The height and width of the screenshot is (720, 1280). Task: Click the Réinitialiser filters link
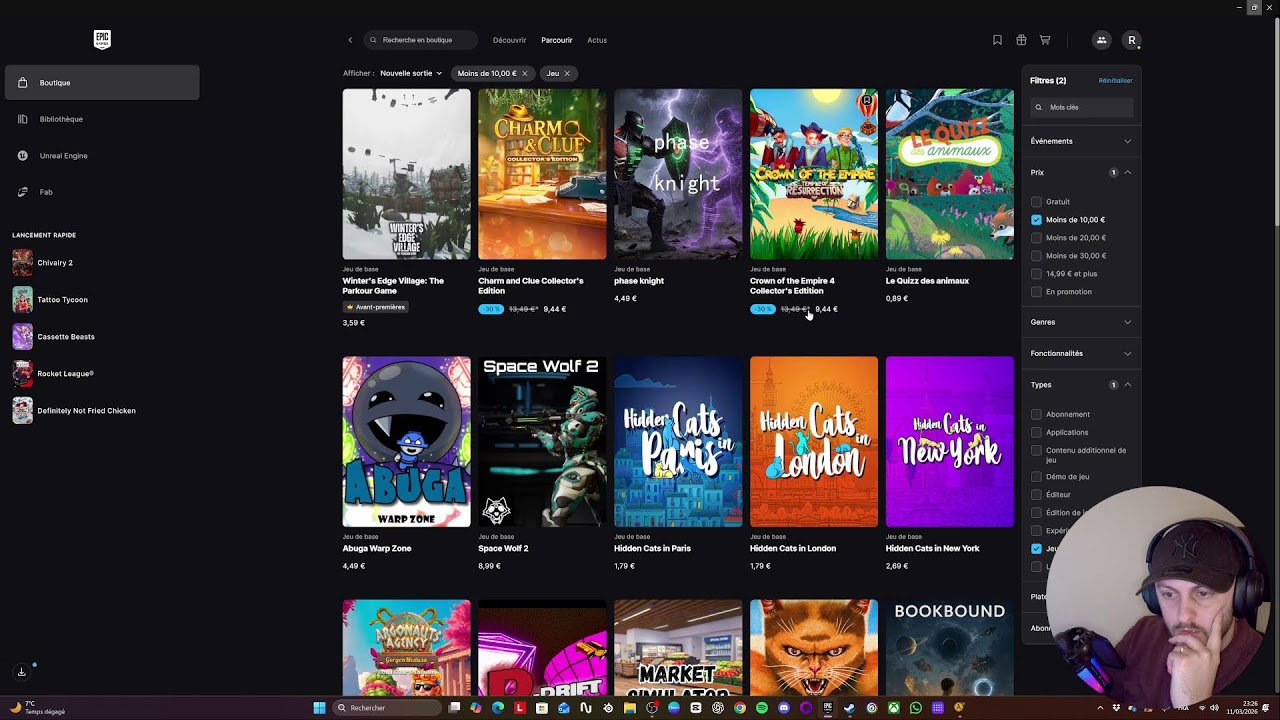point(1115,81)
